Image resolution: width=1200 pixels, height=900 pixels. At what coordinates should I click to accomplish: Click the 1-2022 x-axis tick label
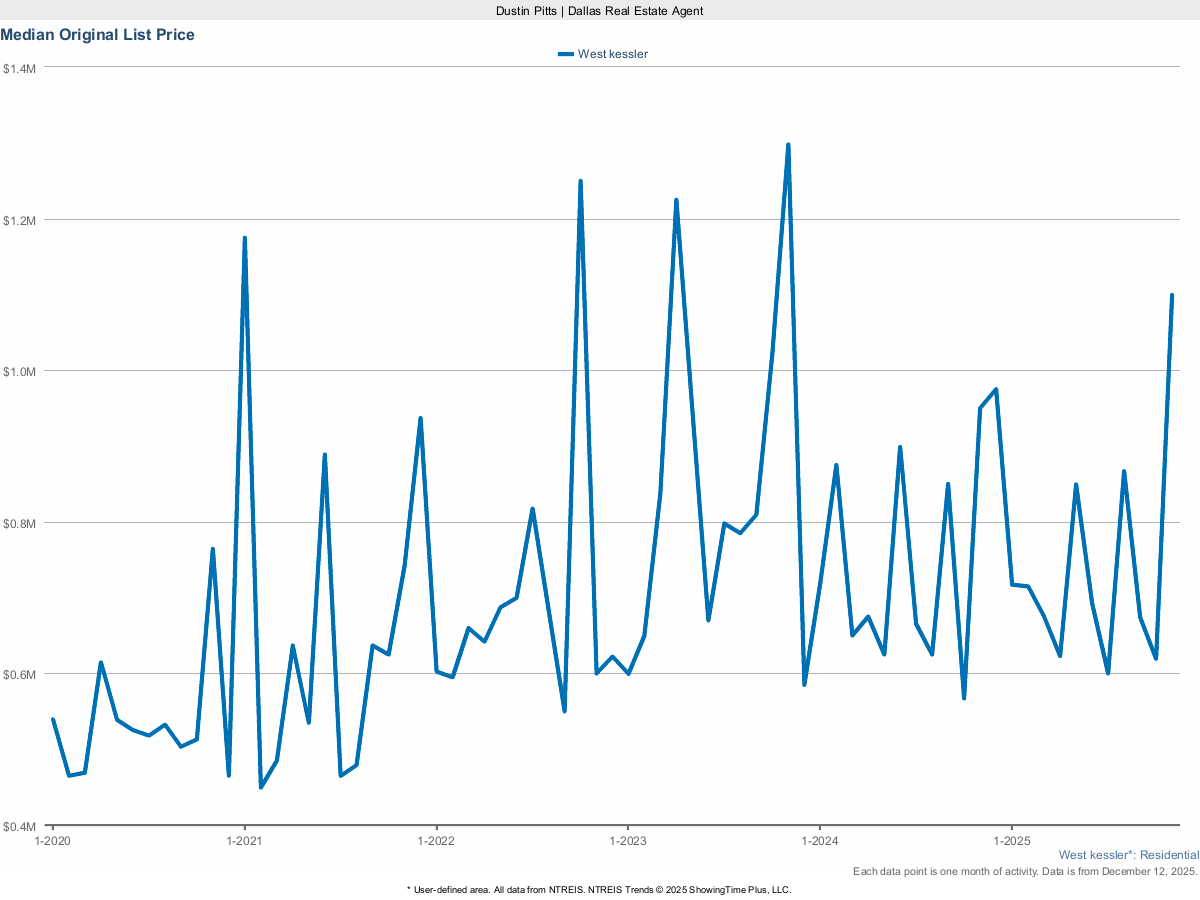point(436,841)
